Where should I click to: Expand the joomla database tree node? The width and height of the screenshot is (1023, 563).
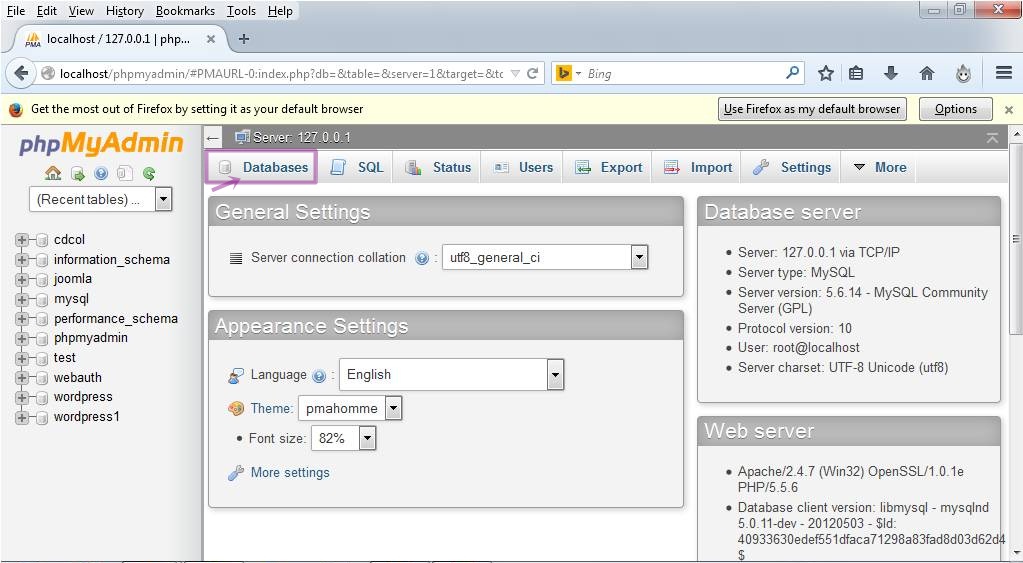(x=22, y=279)
